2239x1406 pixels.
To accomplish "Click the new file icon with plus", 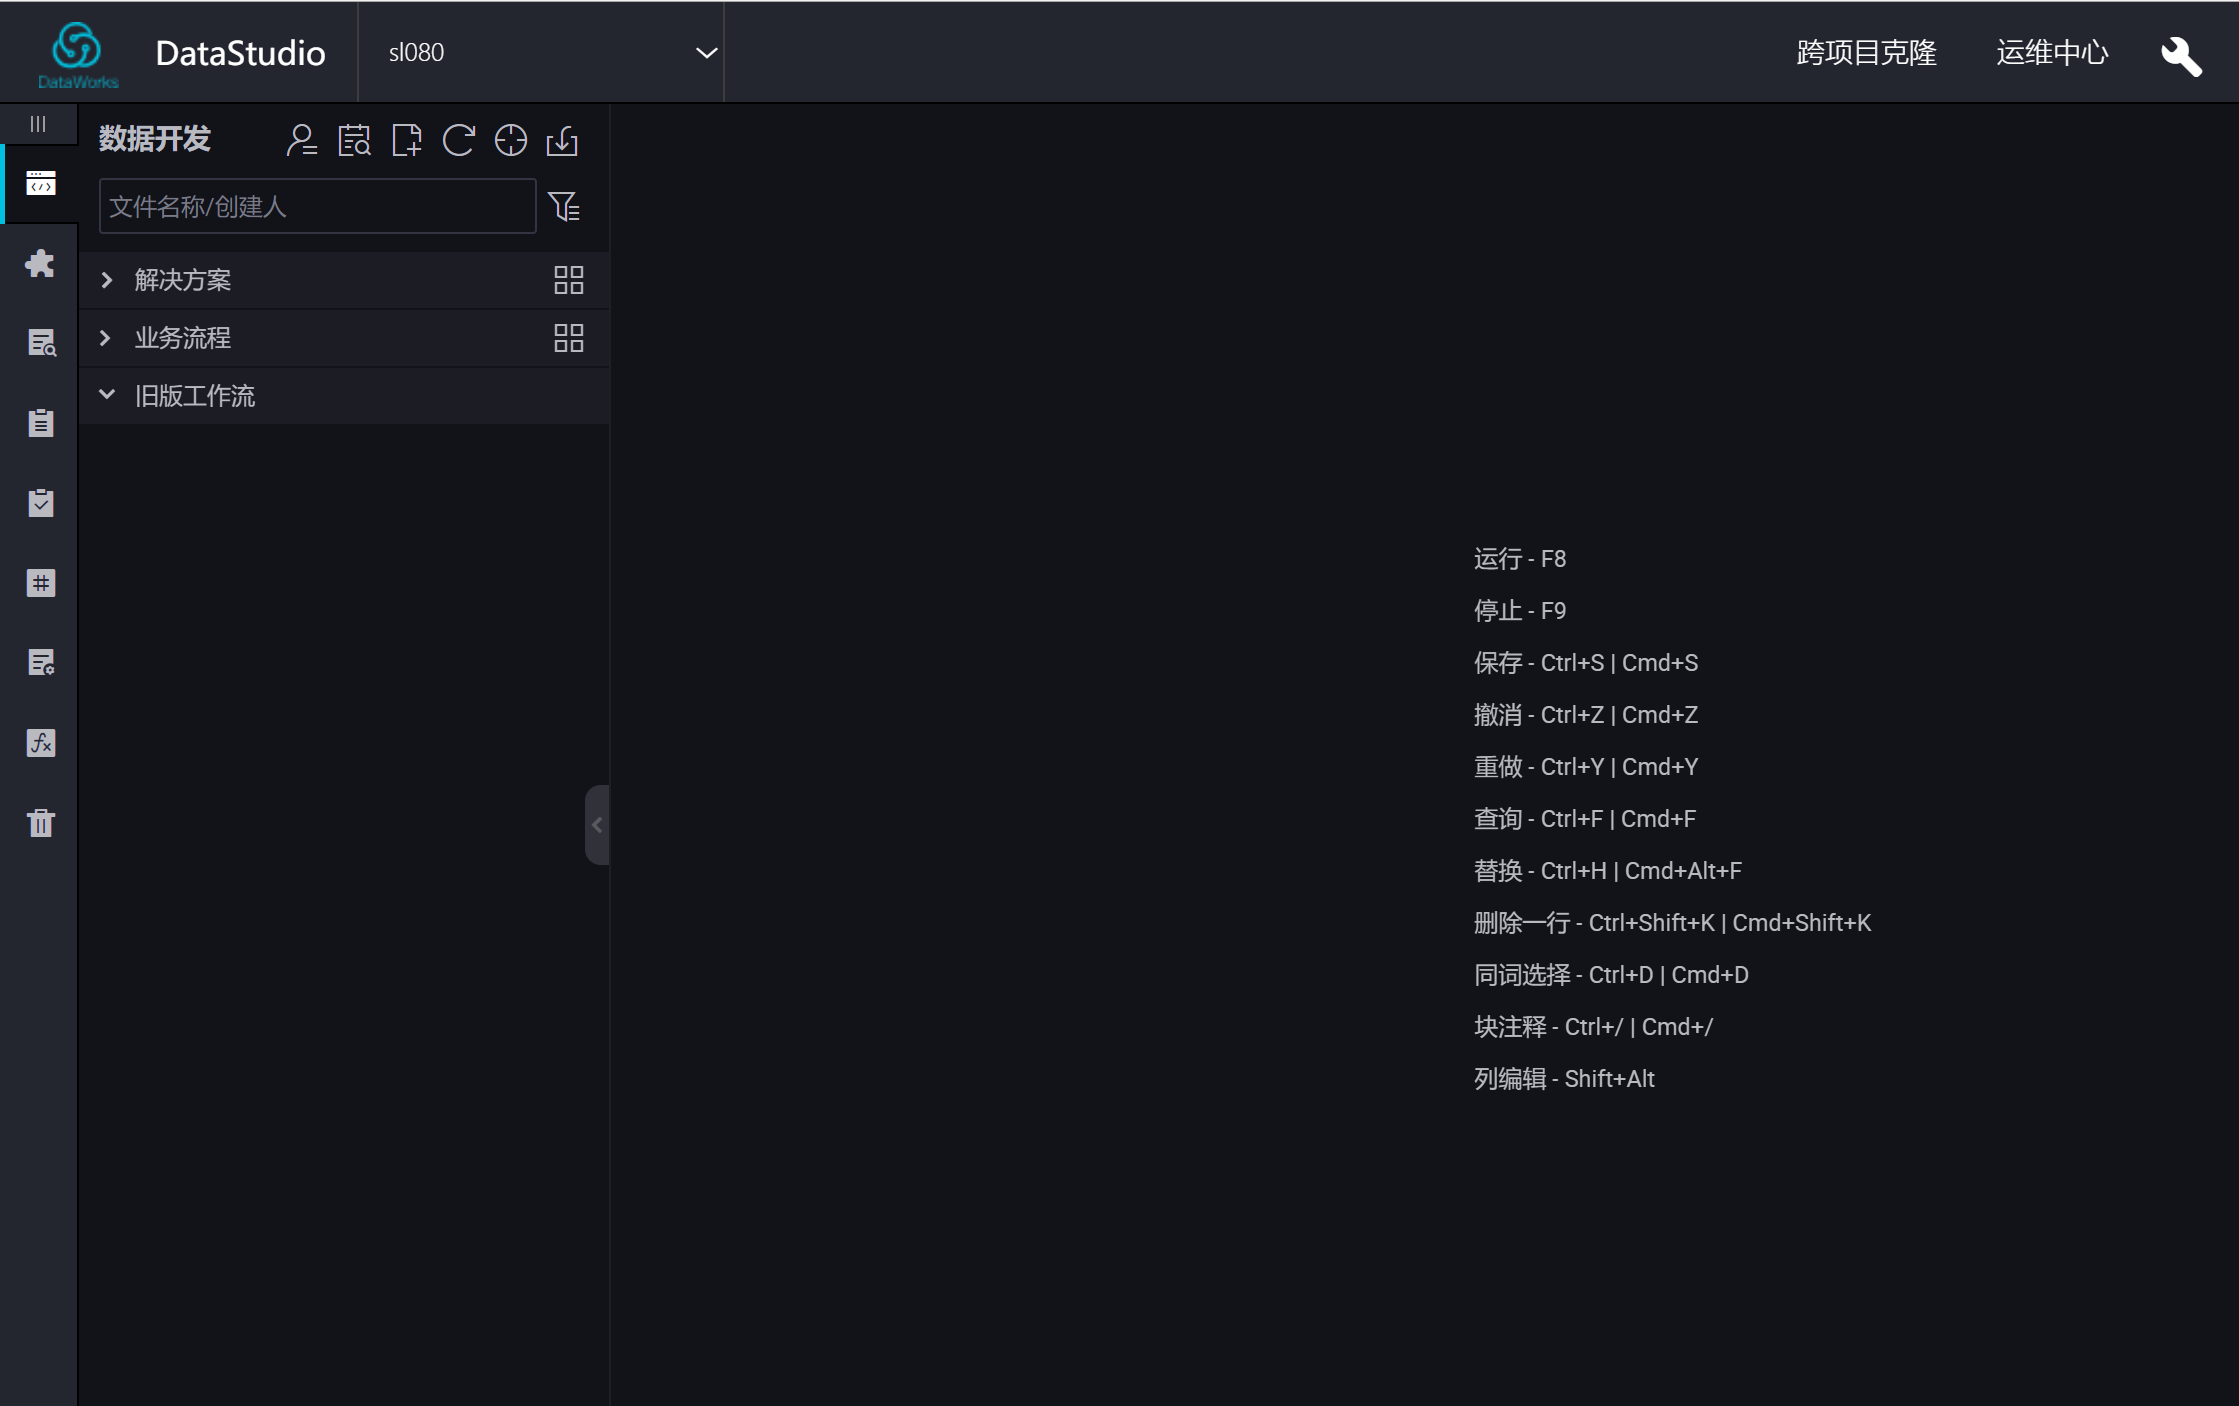I will [x=407, y=140].
